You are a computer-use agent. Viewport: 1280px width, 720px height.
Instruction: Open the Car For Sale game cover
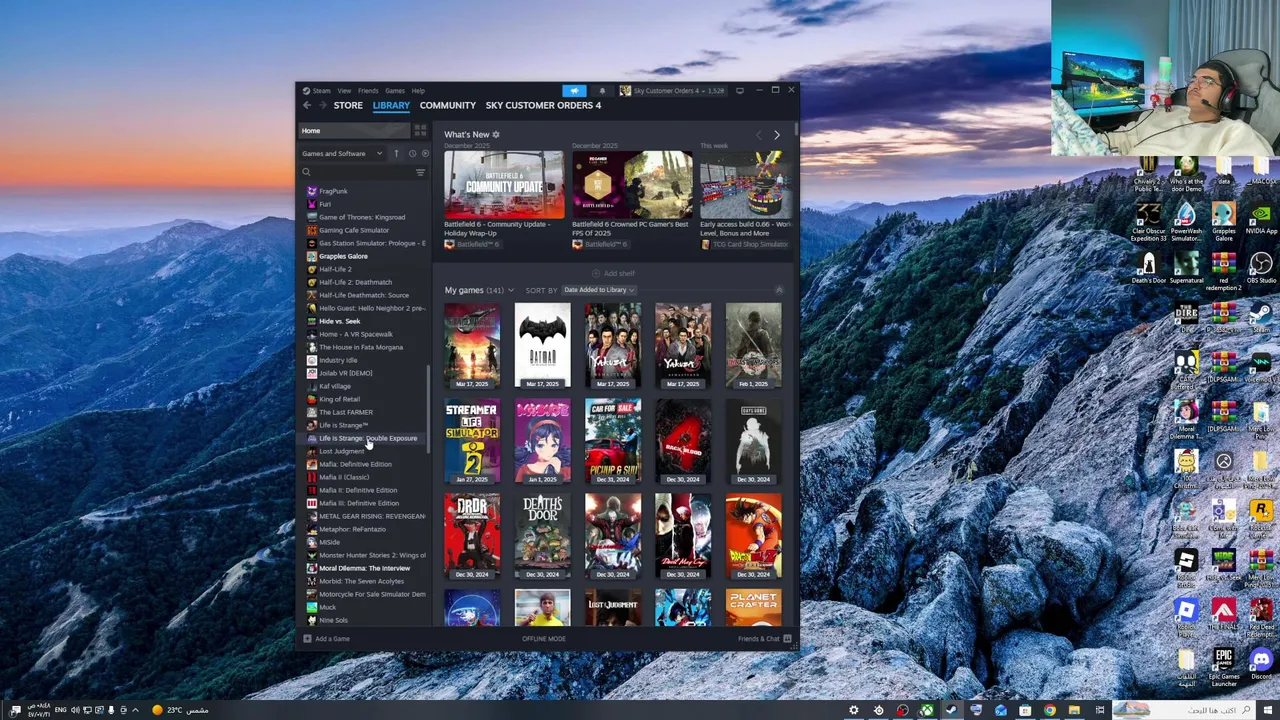tap(613, 441)
